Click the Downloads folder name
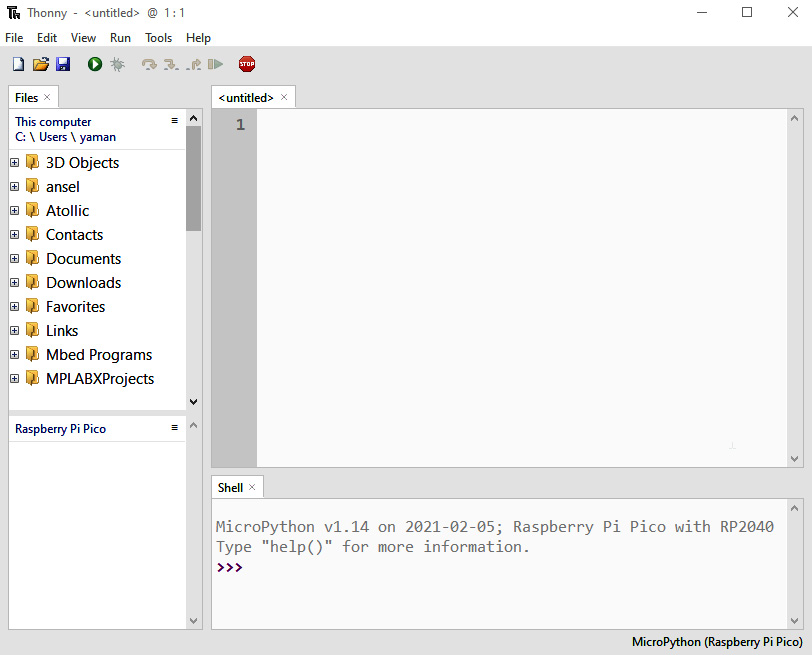 click(x=83, y=283)
